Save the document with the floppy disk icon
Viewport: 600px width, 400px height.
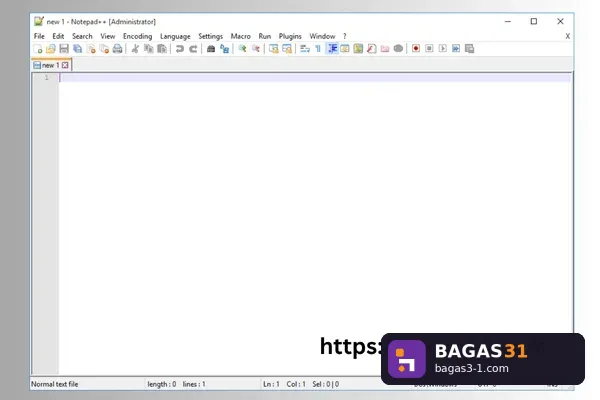point(64,49)
